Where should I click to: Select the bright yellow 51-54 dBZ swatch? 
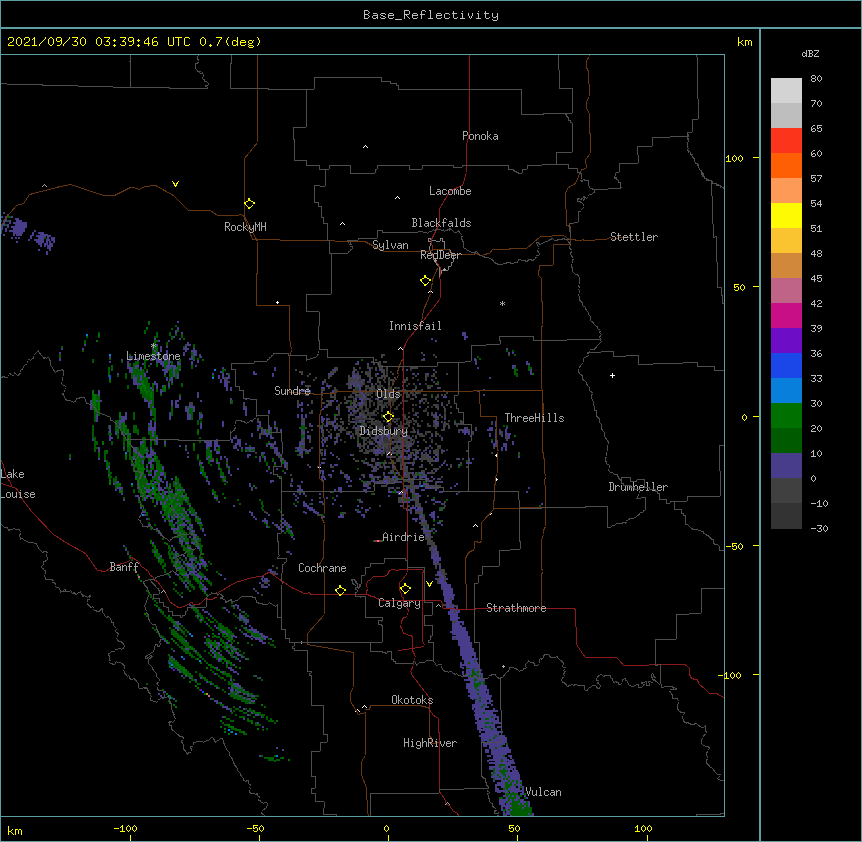(786, 215)
